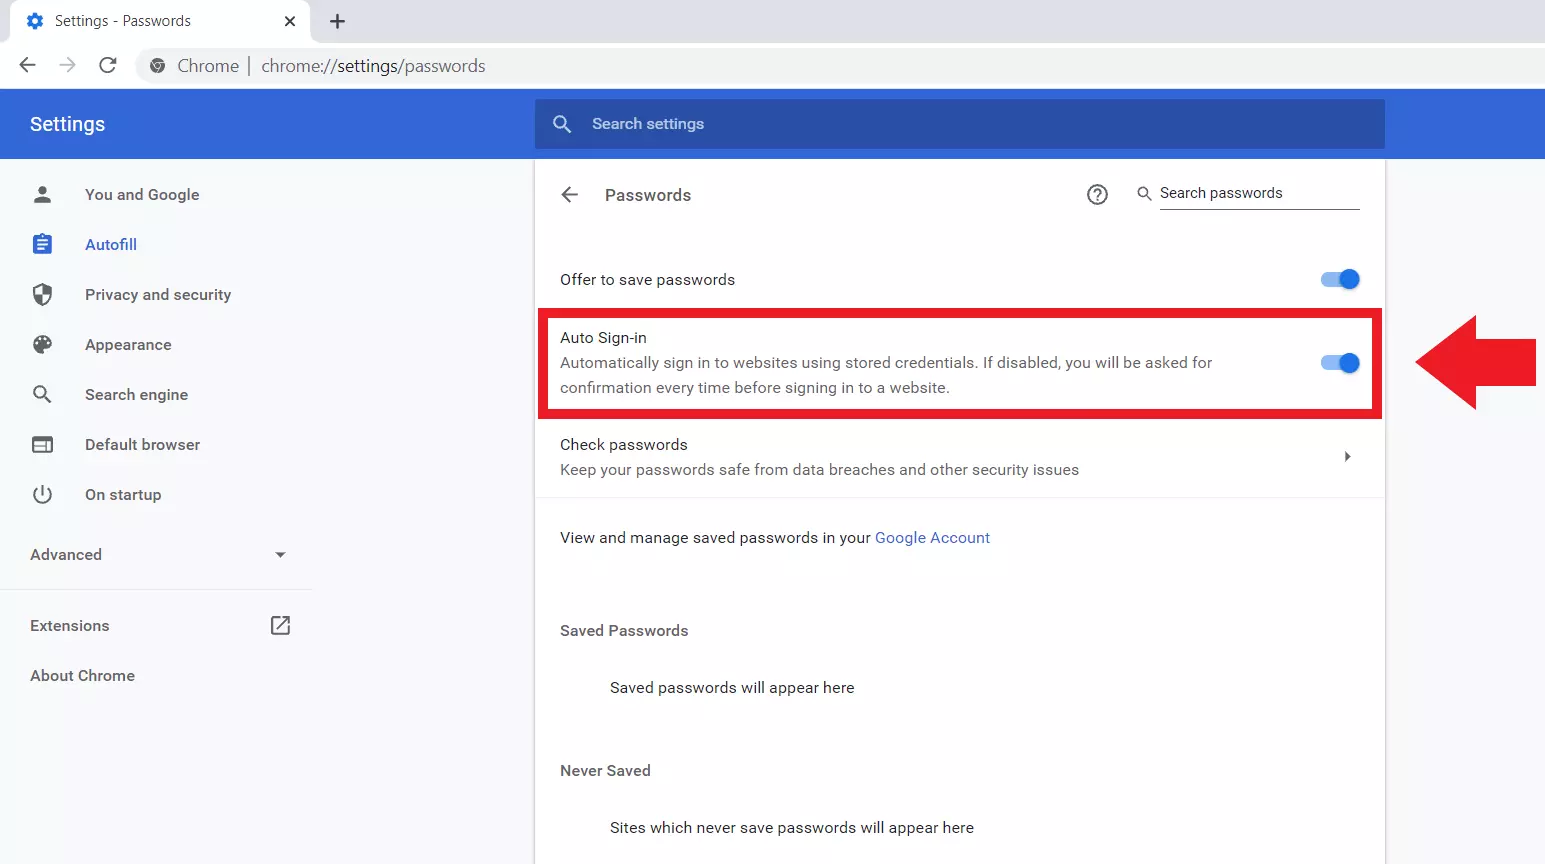
Task: Open Default browser settings
Action: [142, 444]
